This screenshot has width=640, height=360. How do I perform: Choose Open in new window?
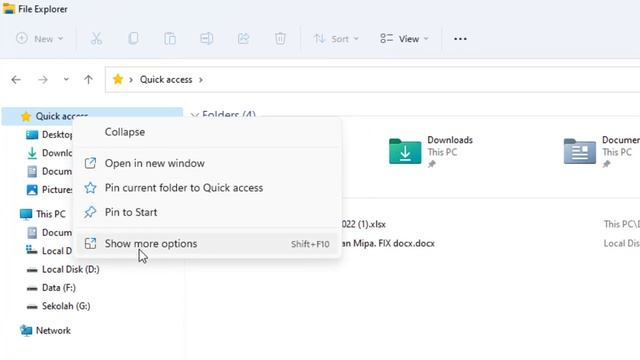click(x=207, y=163)
